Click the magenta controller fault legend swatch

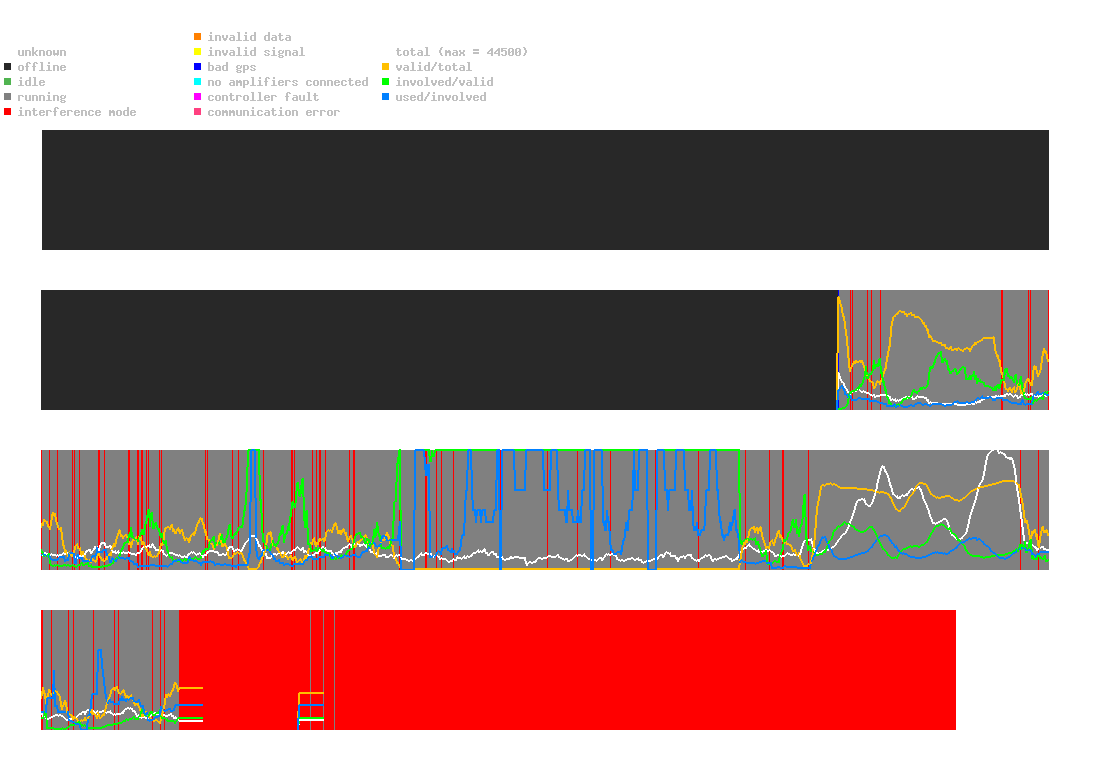pyautogui.click(x=198, y=97)
